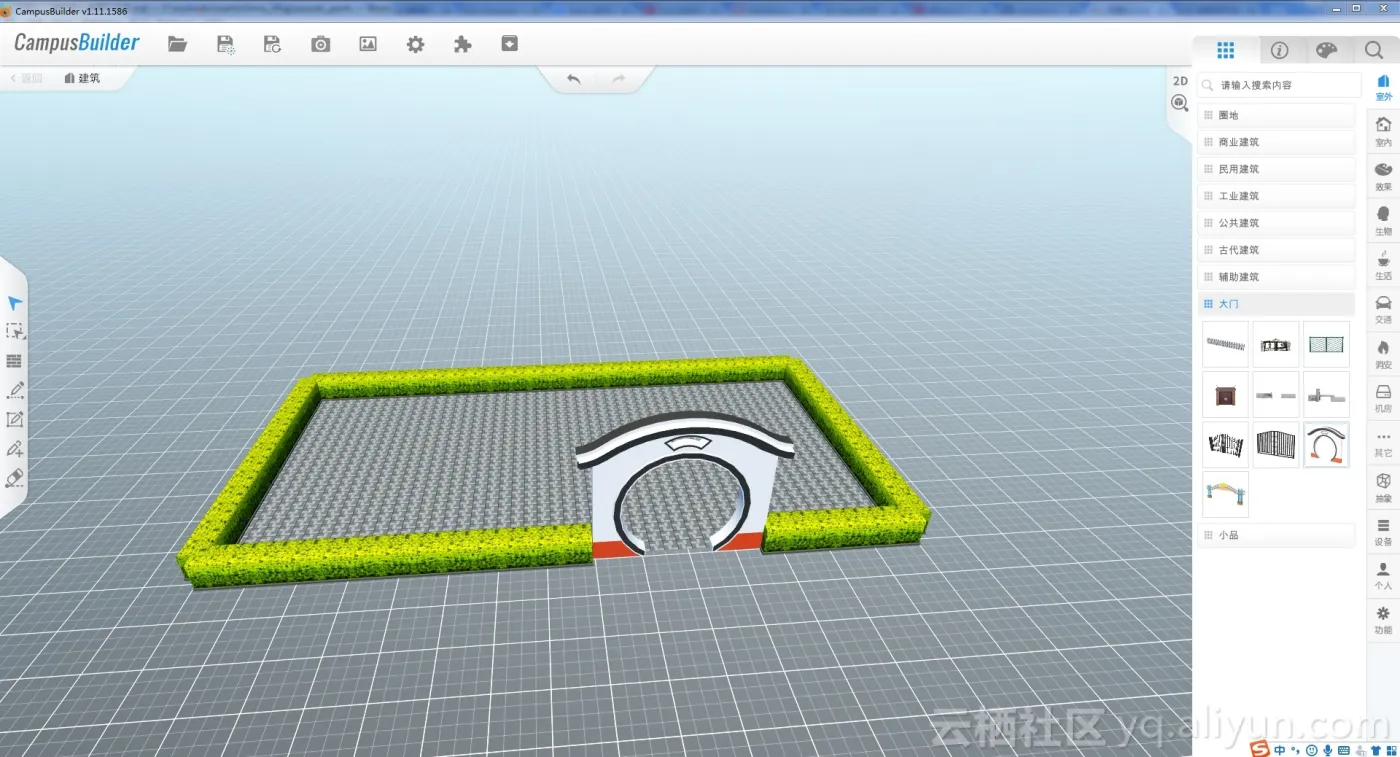
Task: Take a screenshot with the camera icon
Action: [x=320, y=44]
